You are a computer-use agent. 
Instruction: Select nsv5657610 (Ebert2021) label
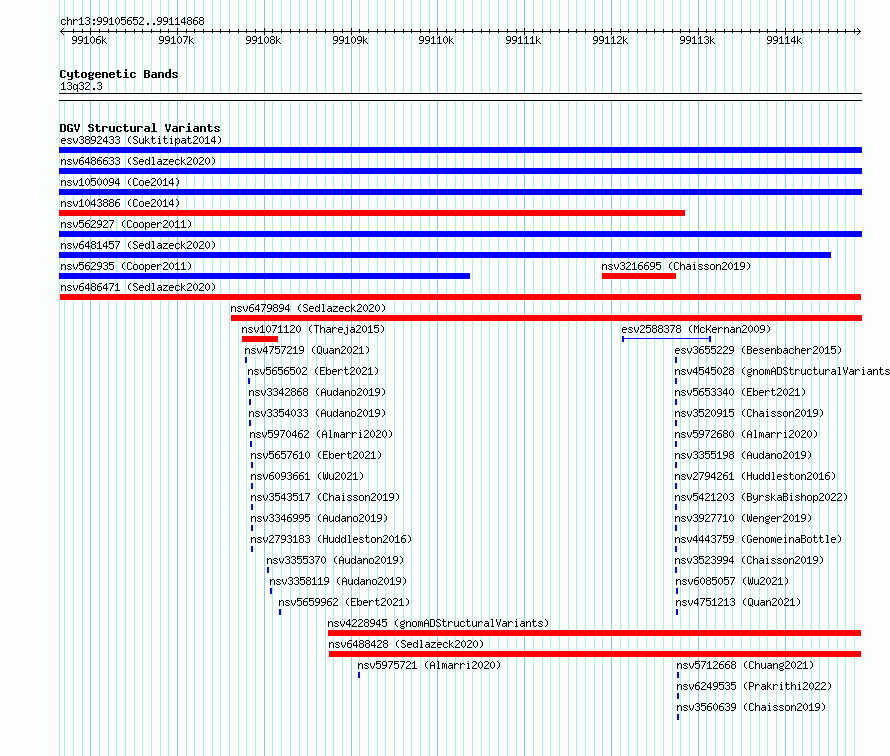pos(316,455)
